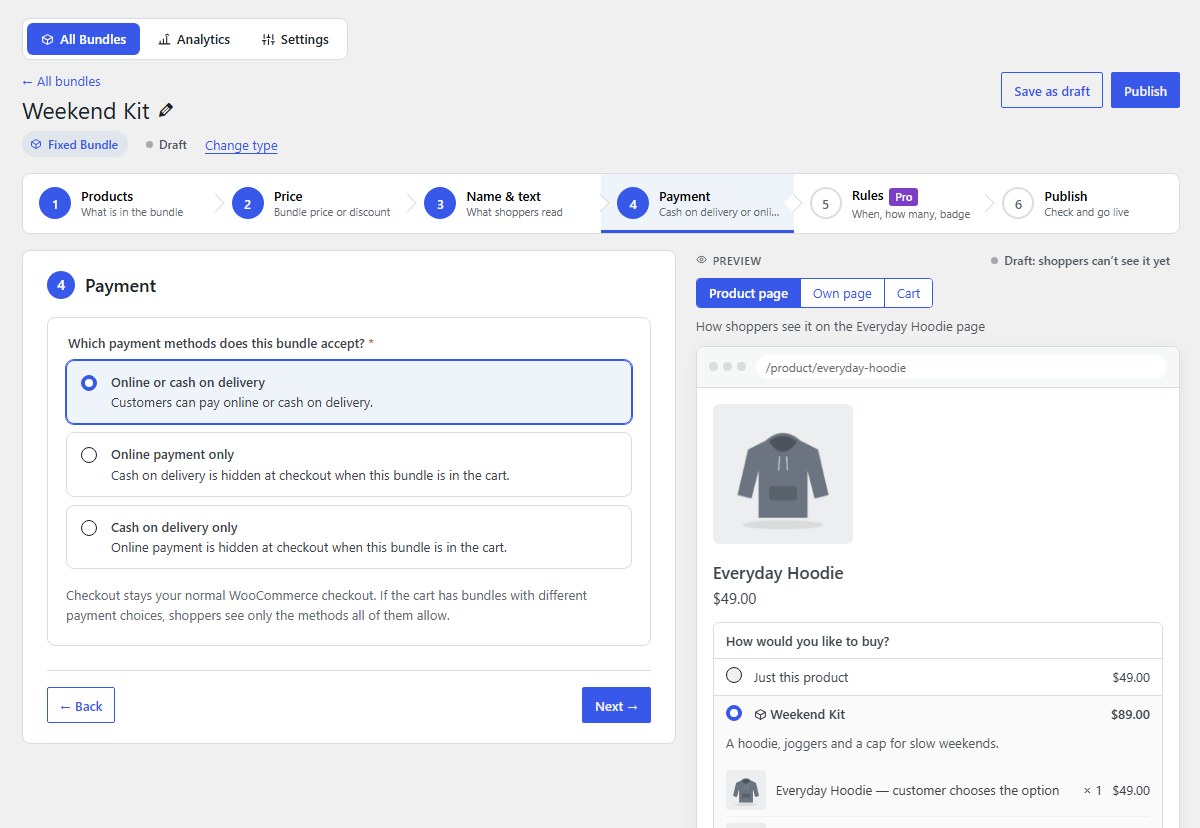Click step 1 numbered circle for Products

coord(55,204)
